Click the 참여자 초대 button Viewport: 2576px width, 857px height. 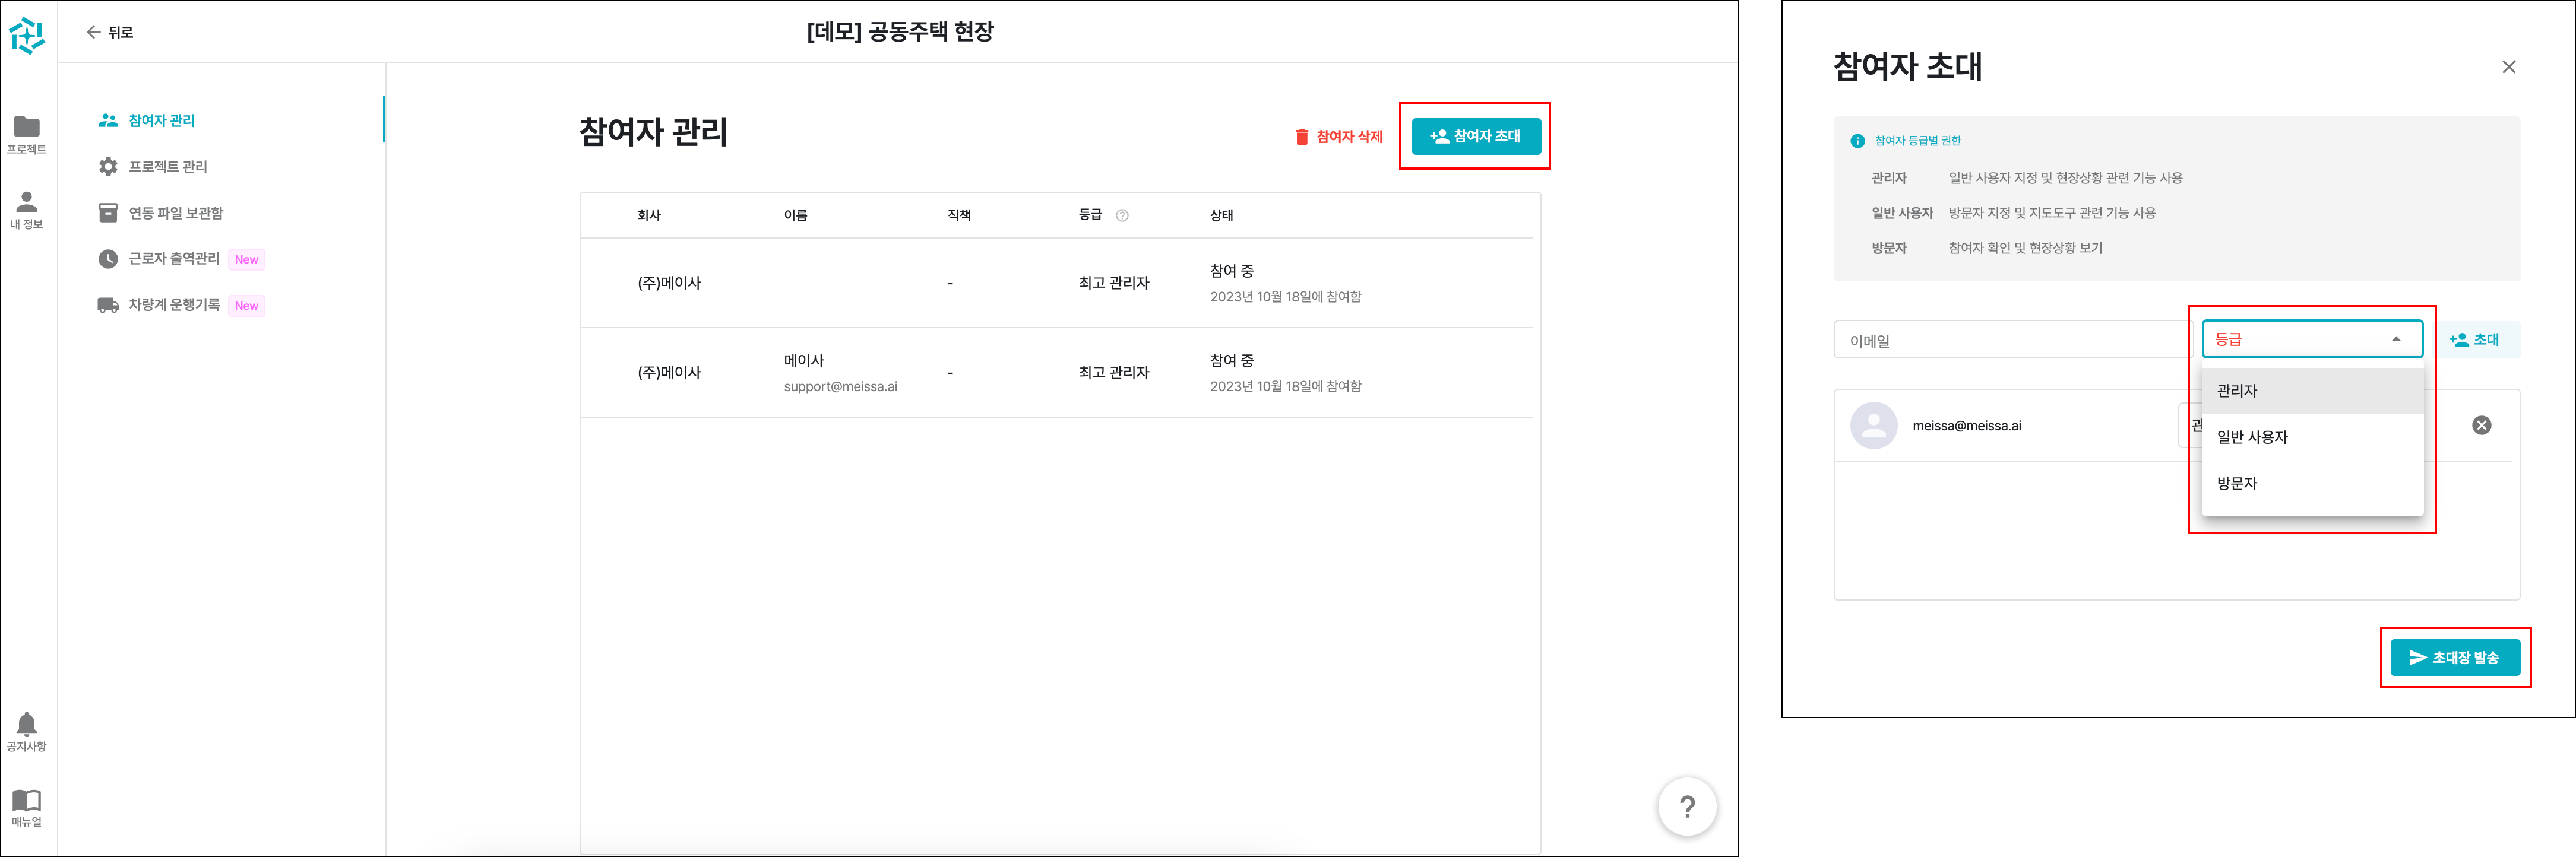(x=1475, y=136)
